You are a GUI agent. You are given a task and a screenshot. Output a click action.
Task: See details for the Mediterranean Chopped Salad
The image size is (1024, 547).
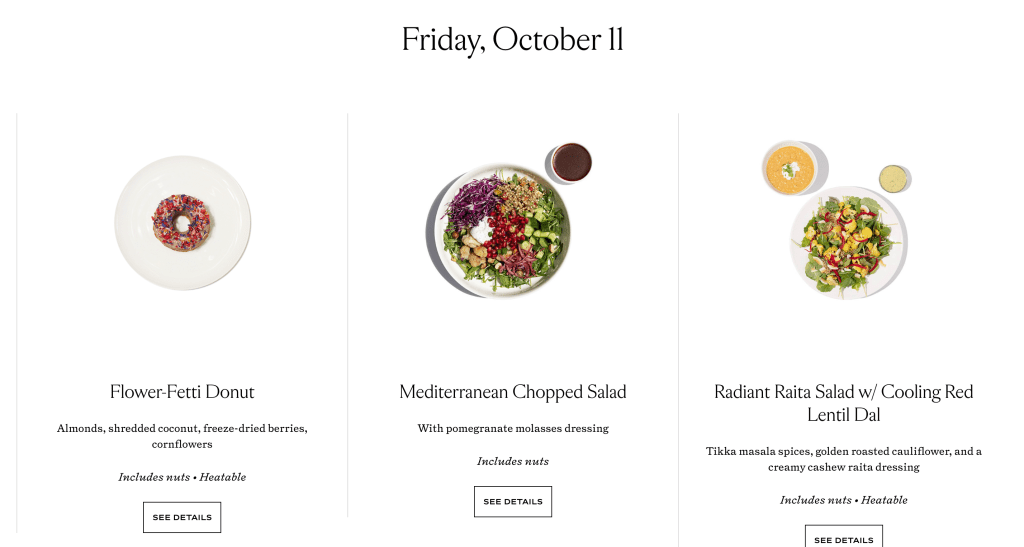[513, 501]
